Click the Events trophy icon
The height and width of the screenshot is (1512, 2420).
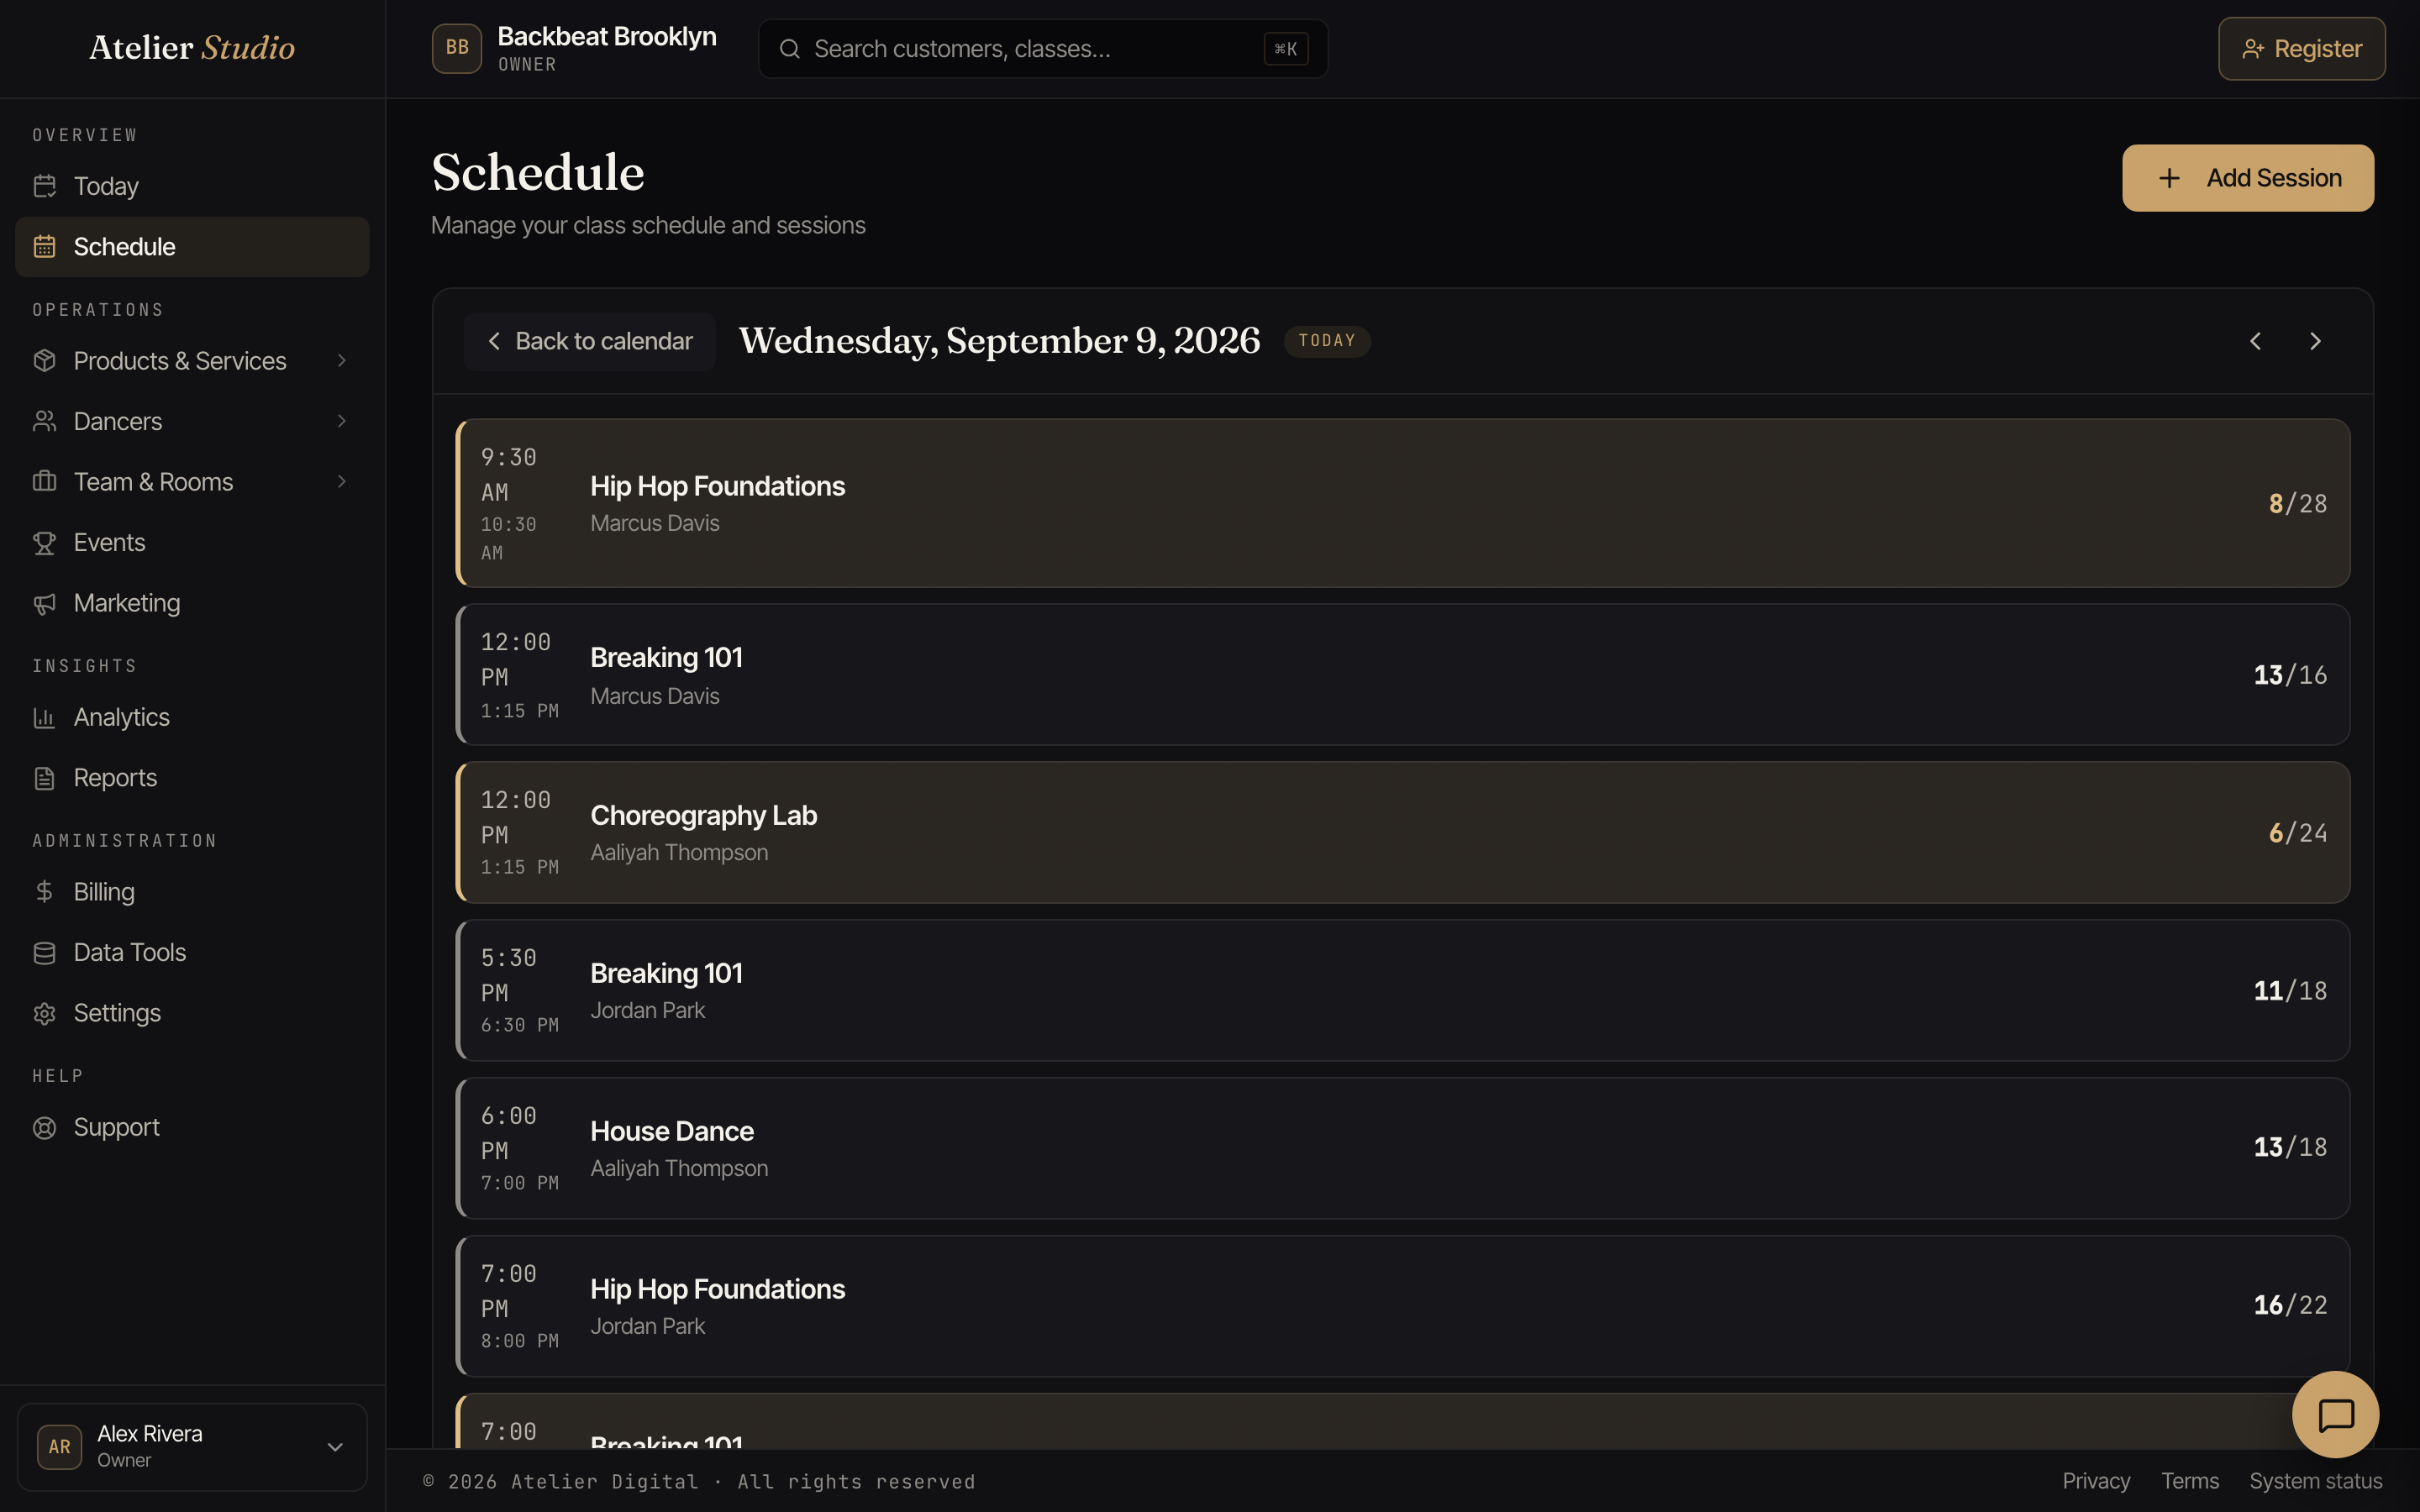click(x=44, y=542)
